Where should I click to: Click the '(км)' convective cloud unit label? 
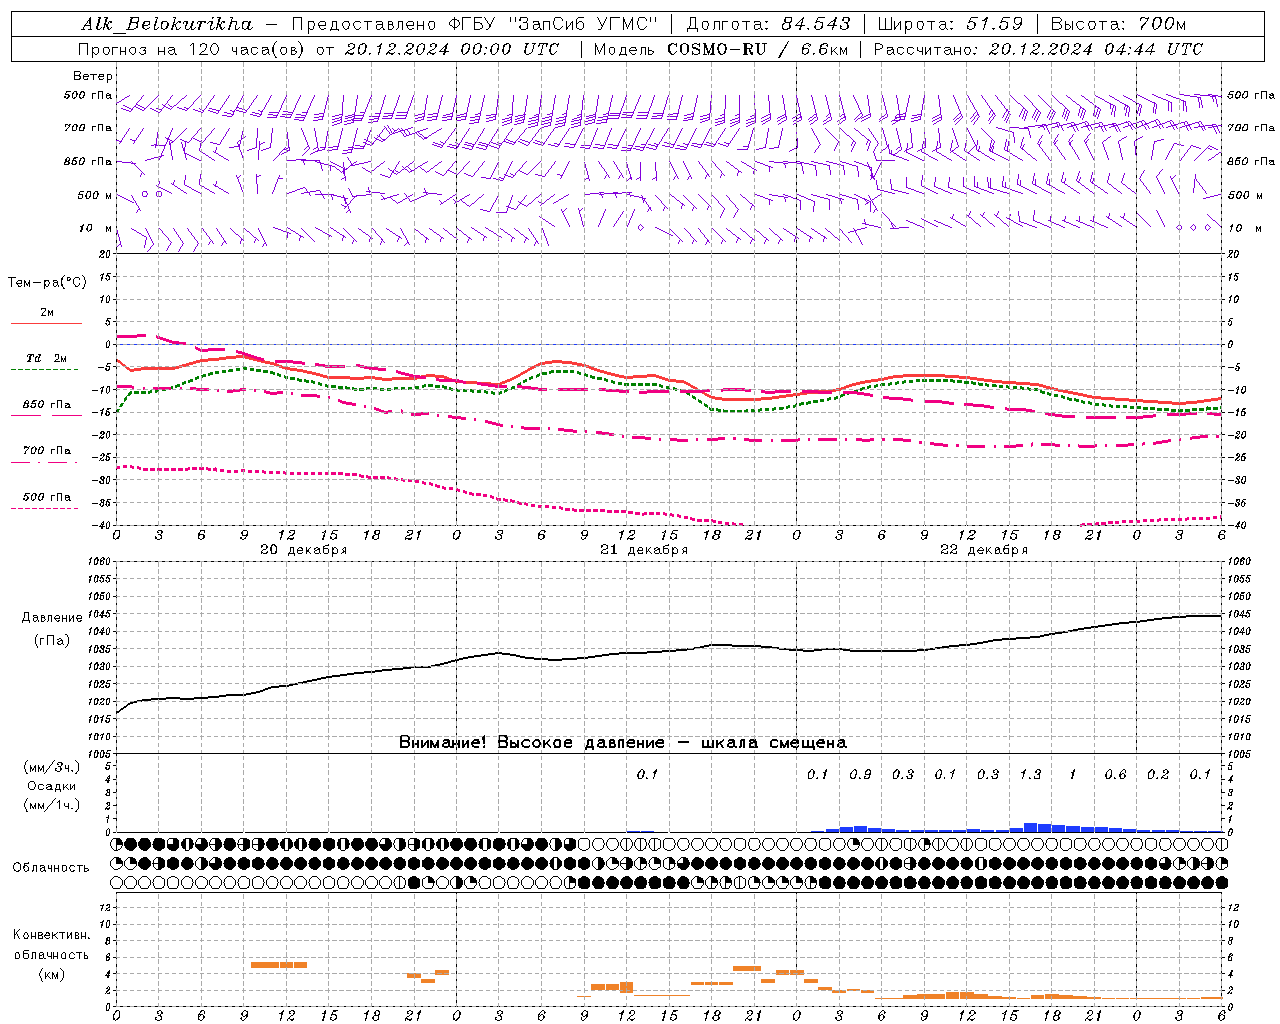click(52, 974)
